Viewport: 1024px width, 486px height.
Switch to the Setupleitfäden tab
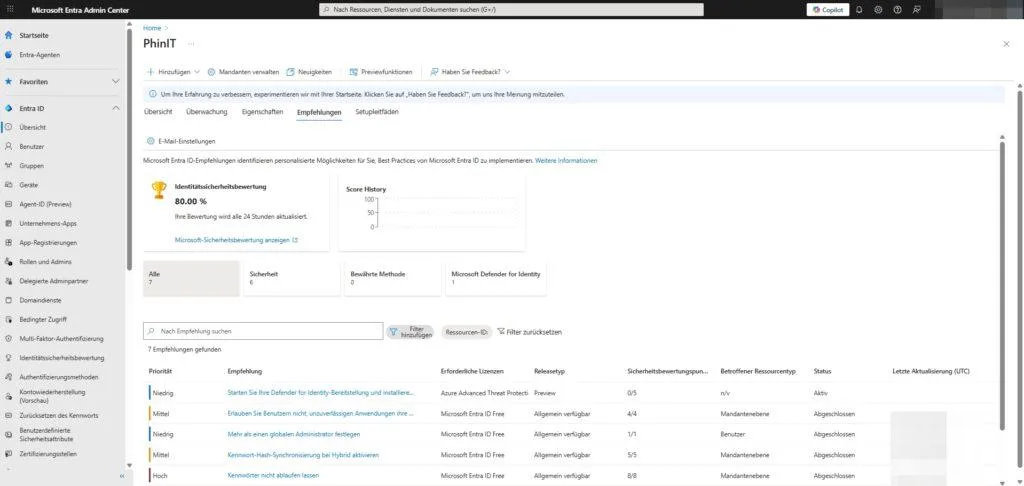point(377,112)
